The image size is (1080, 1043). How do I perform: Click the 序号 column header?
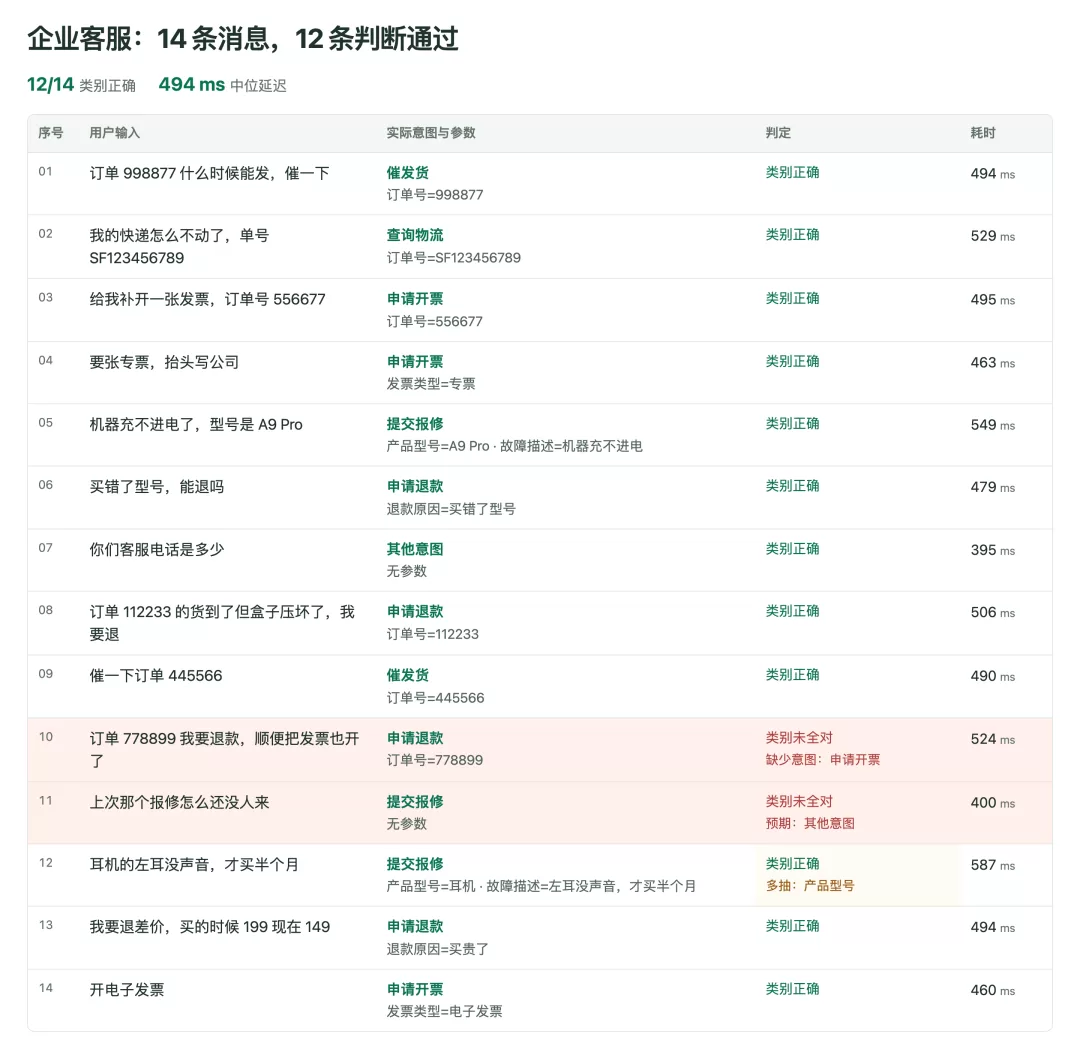tap(50, 133)
